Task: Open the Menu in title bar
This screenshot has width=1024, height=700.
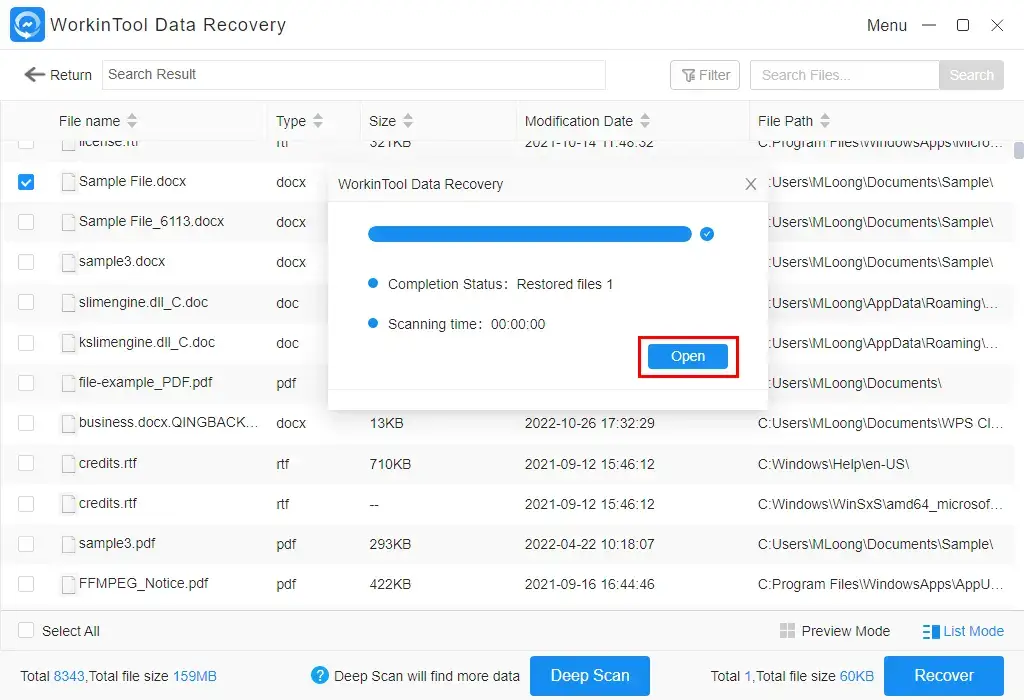Action: click(886, 25)
